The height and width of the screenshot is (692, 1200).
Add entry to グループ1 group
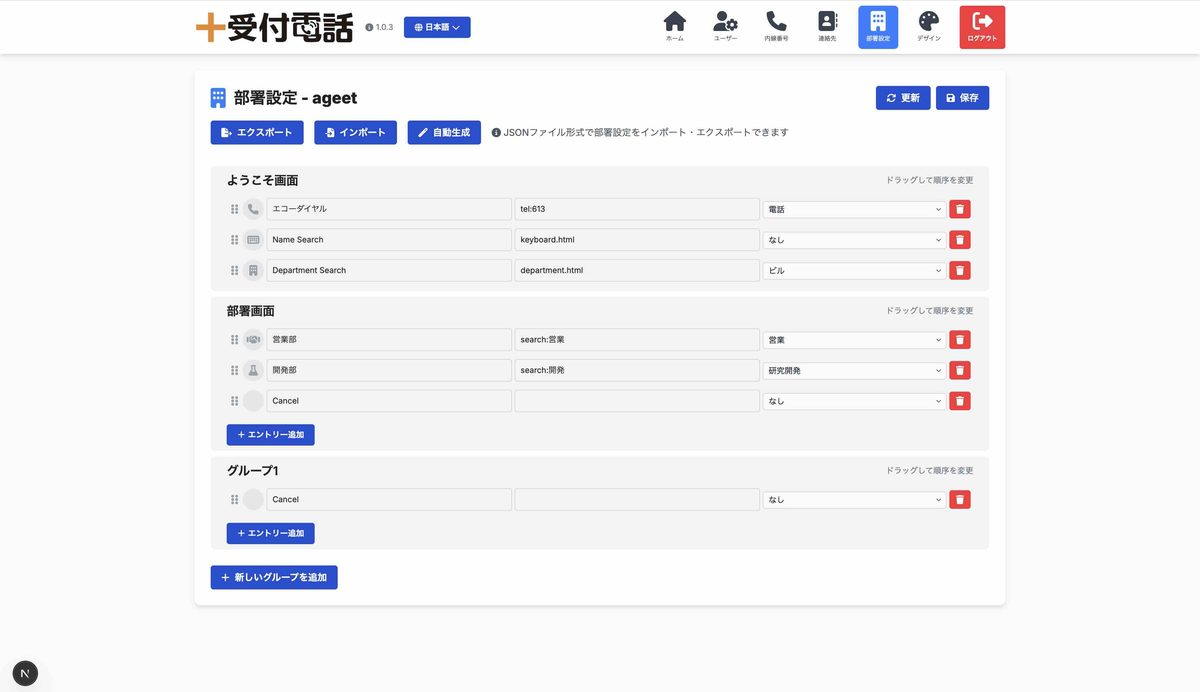point(270,533)
